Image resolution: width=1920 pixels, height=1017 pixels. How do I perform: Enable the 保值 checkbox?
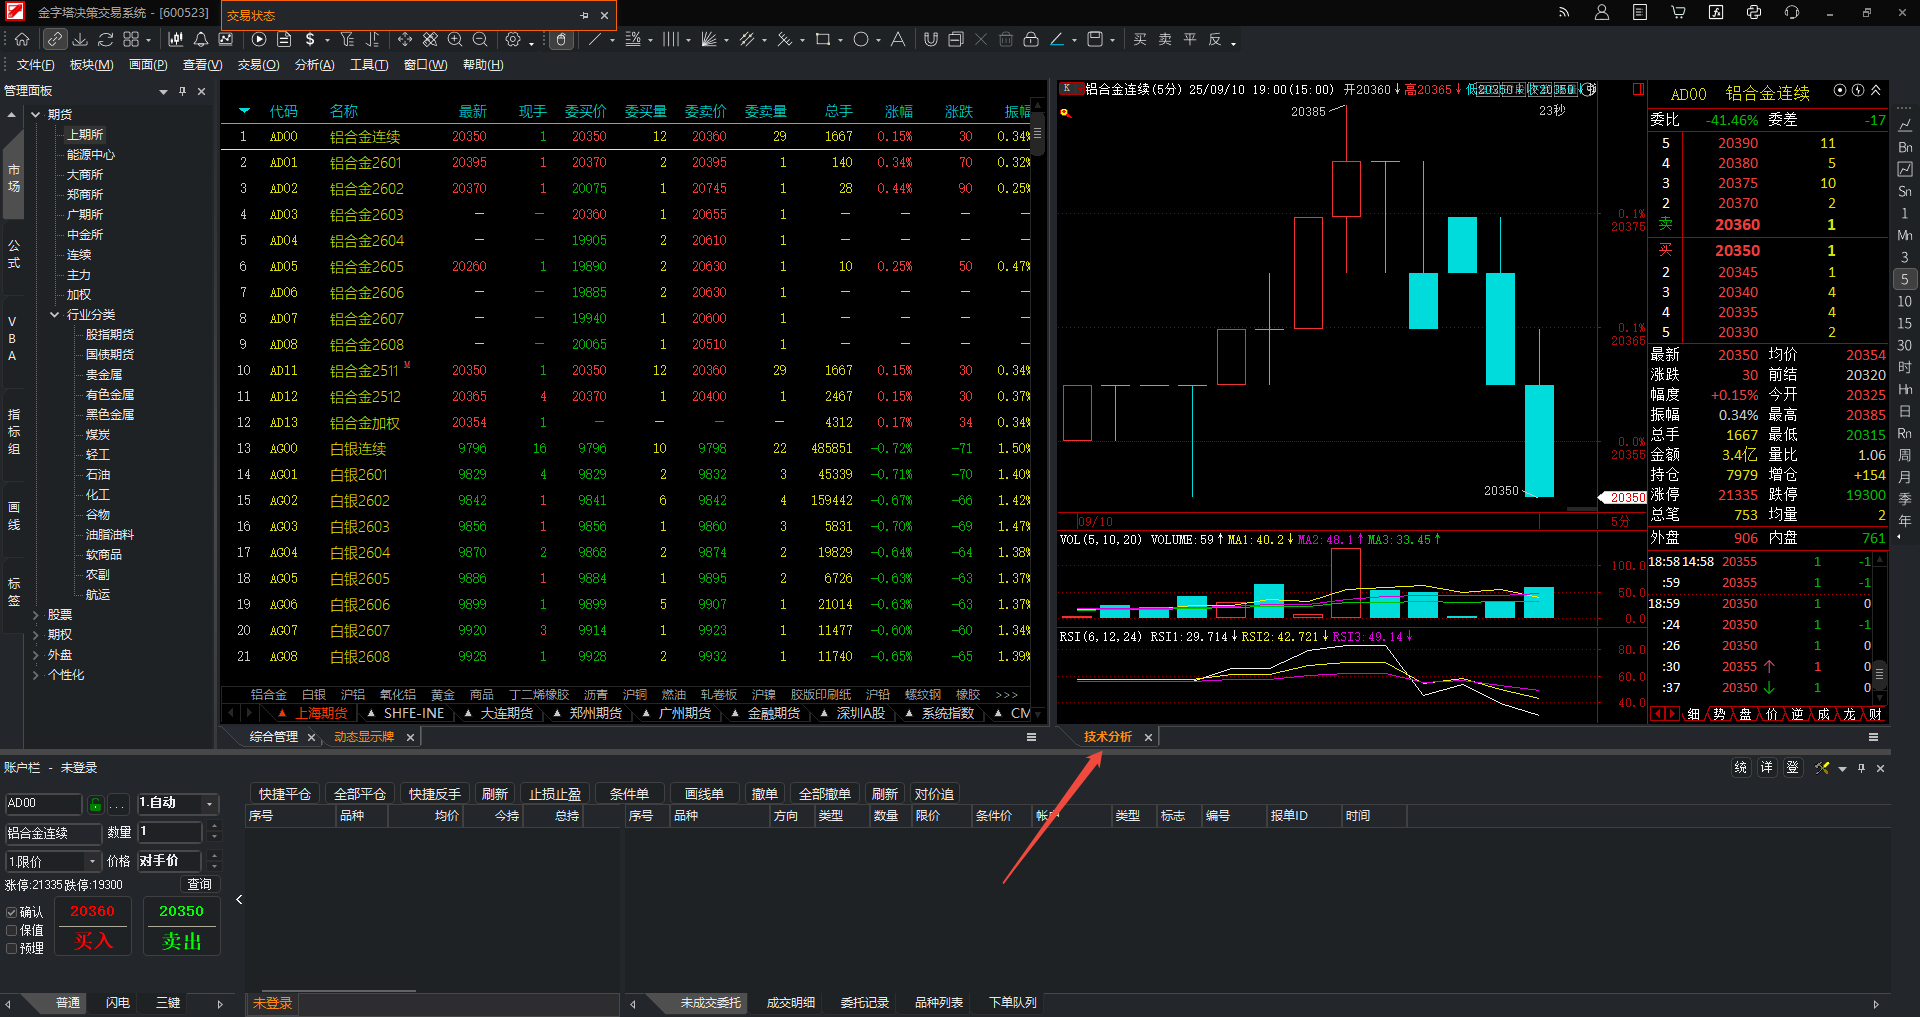point(12,930)
